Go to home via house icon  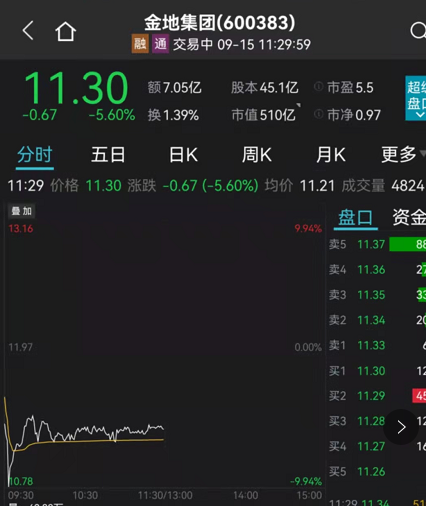tap(65, 31)
